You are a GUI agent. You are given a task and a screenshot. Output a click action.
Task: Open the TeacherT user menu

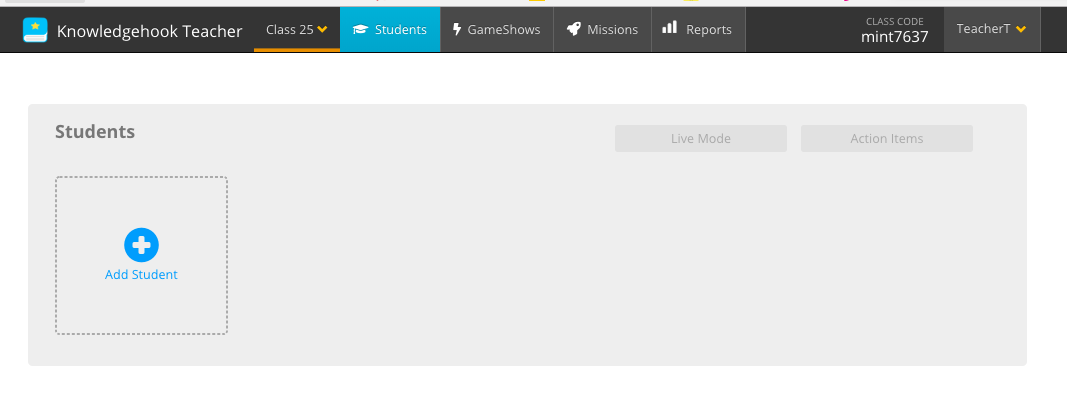991,29
